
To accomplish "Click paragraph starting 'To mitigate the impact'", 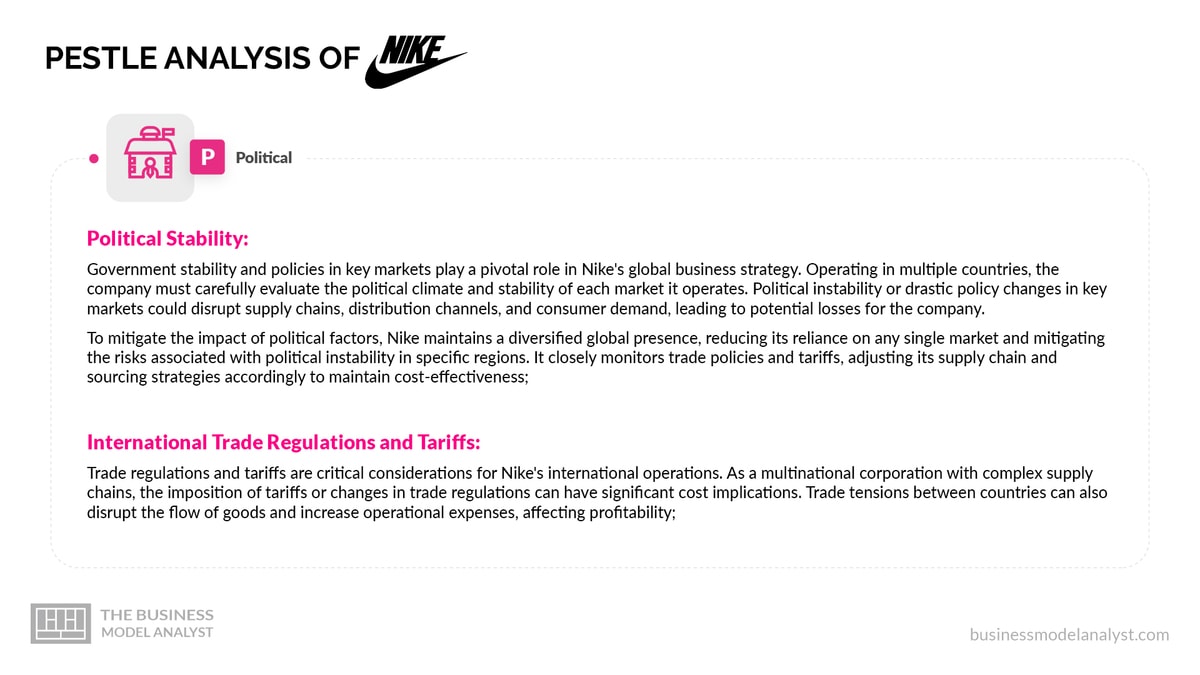I will tap(596, 357).
